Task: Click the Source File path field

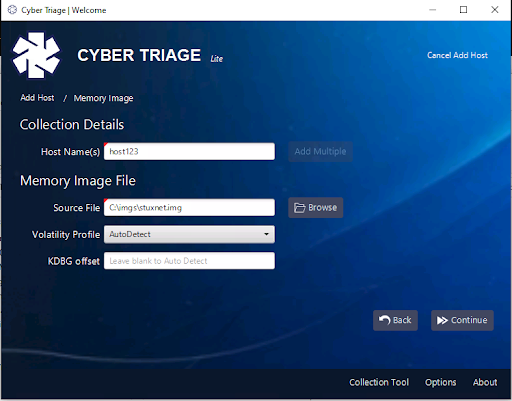Action: [189, 208]
